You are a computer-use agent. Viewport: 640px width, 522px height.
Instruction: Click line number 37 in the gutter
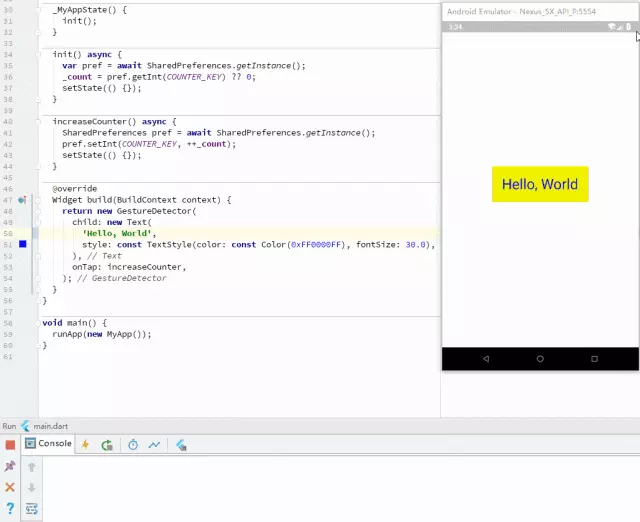point(8,88)
